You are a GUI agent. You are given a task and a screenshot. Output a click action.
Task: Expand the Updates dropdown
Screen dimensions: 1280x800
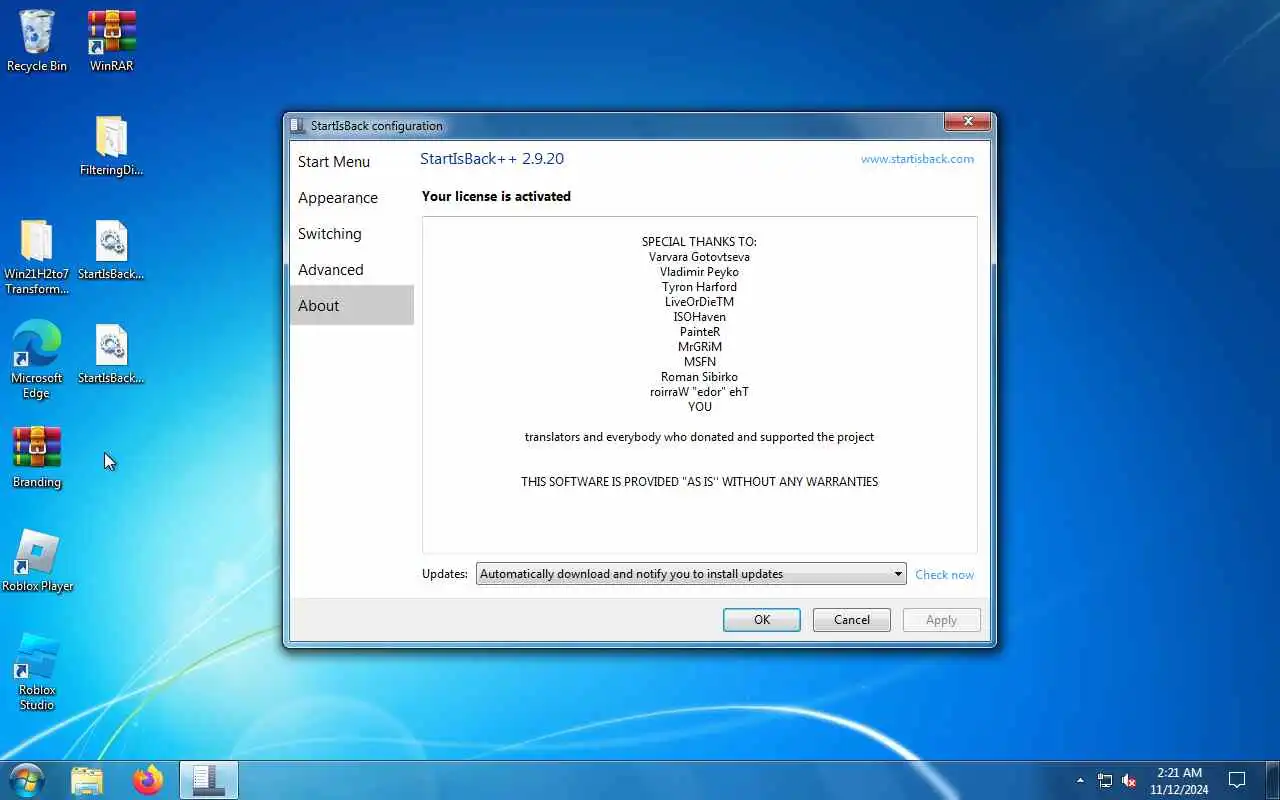691,574
